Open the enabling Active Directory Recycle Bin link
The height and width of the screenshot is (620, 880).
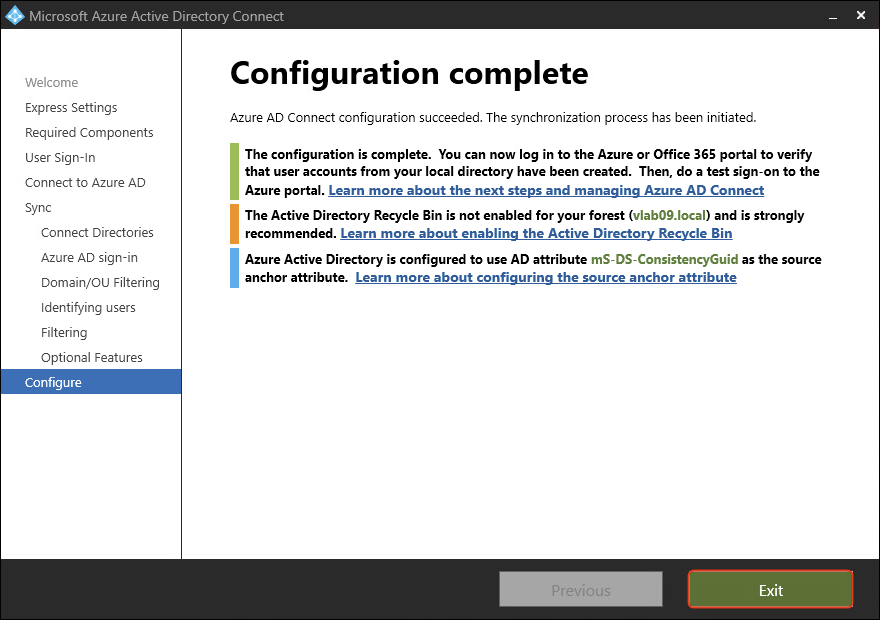[536, 233]
